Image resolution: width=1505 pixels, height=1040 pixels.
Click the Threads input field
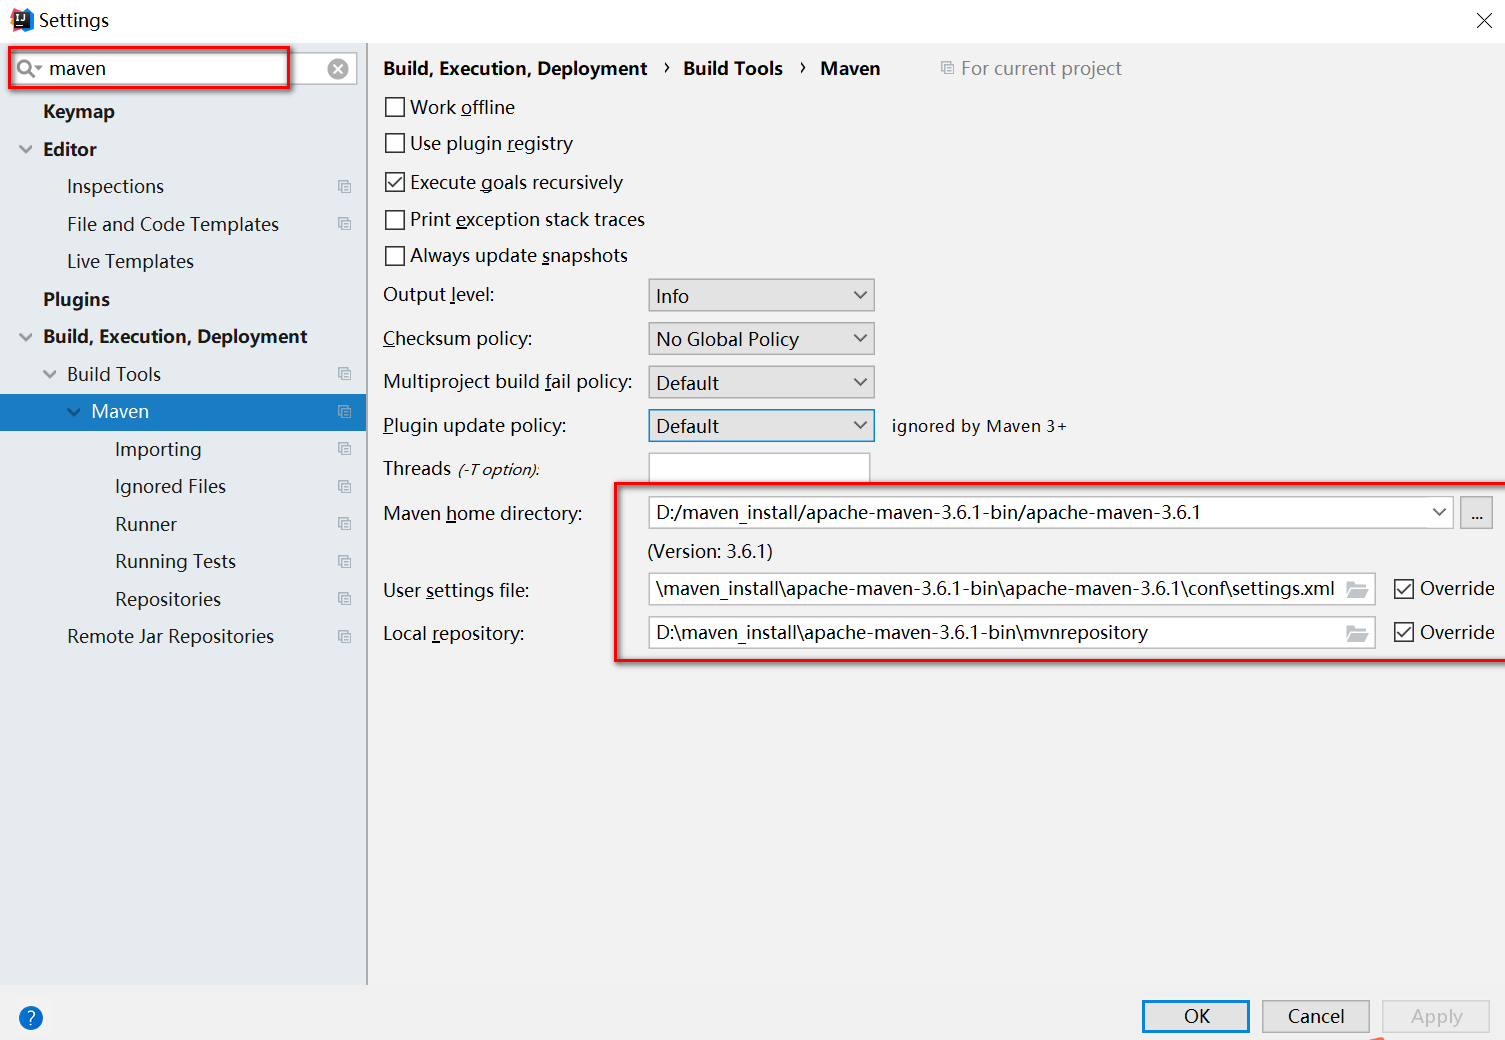pos(759,468)
